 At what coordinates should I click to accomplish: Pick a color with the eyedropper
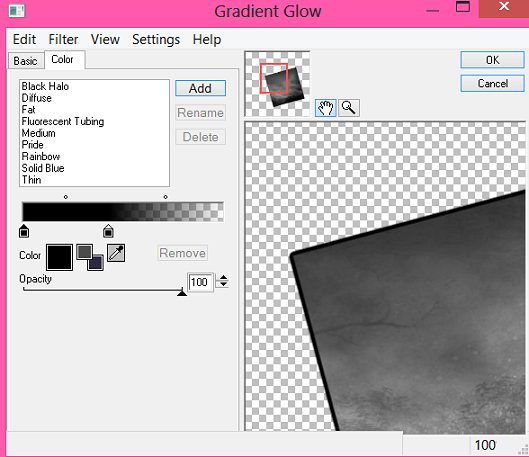pyautogui.click(x=116, y=253)
